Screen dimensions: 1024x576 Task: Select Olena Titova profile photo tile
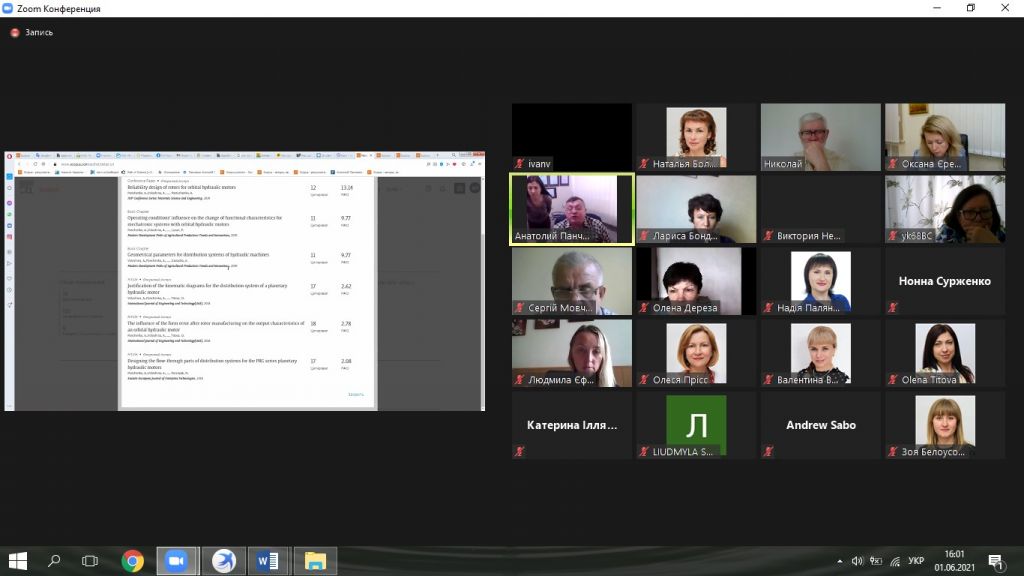(x=945, y=353)
